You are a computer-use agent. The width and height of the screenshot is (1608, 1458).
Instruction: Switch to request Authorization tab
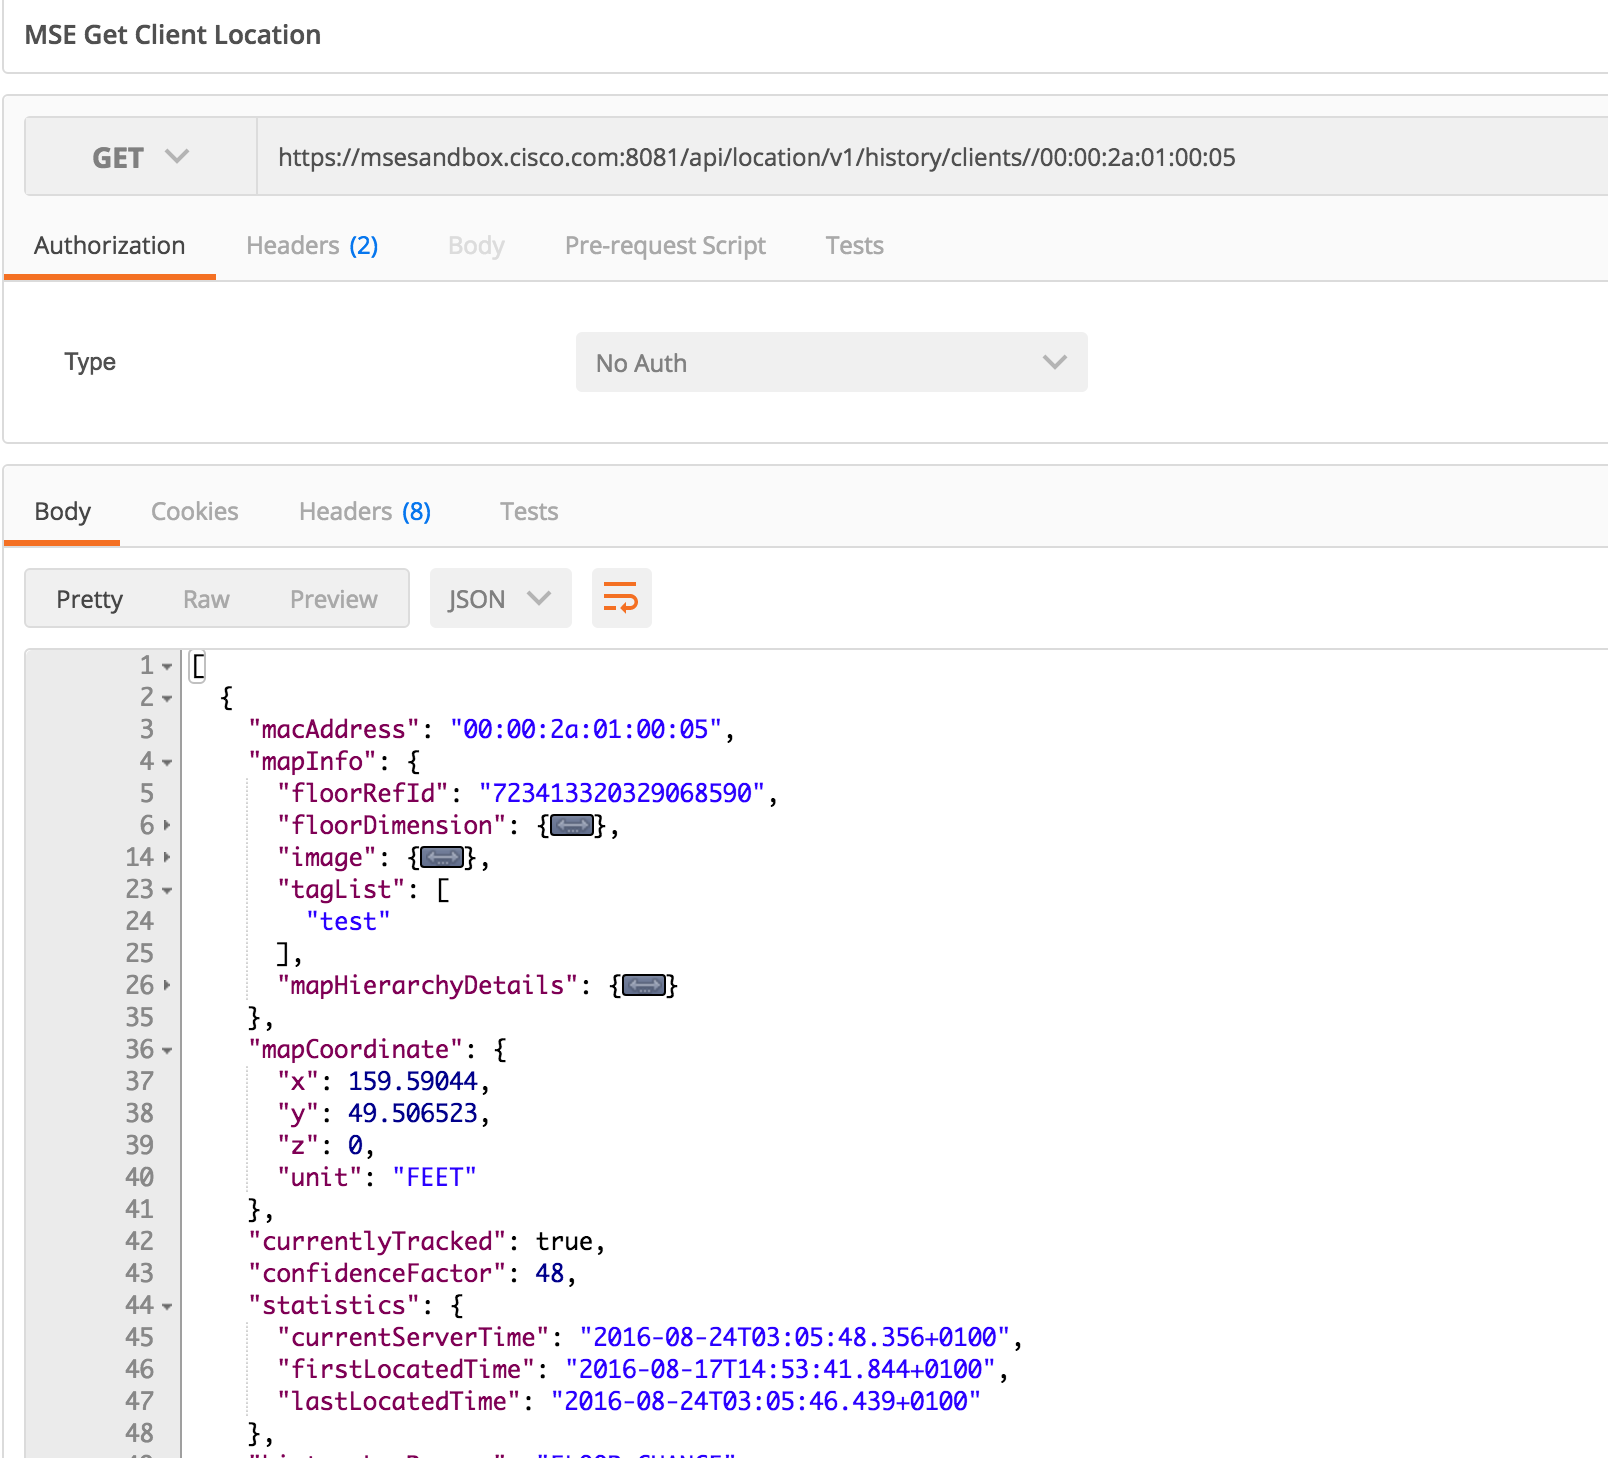(110, 246)
